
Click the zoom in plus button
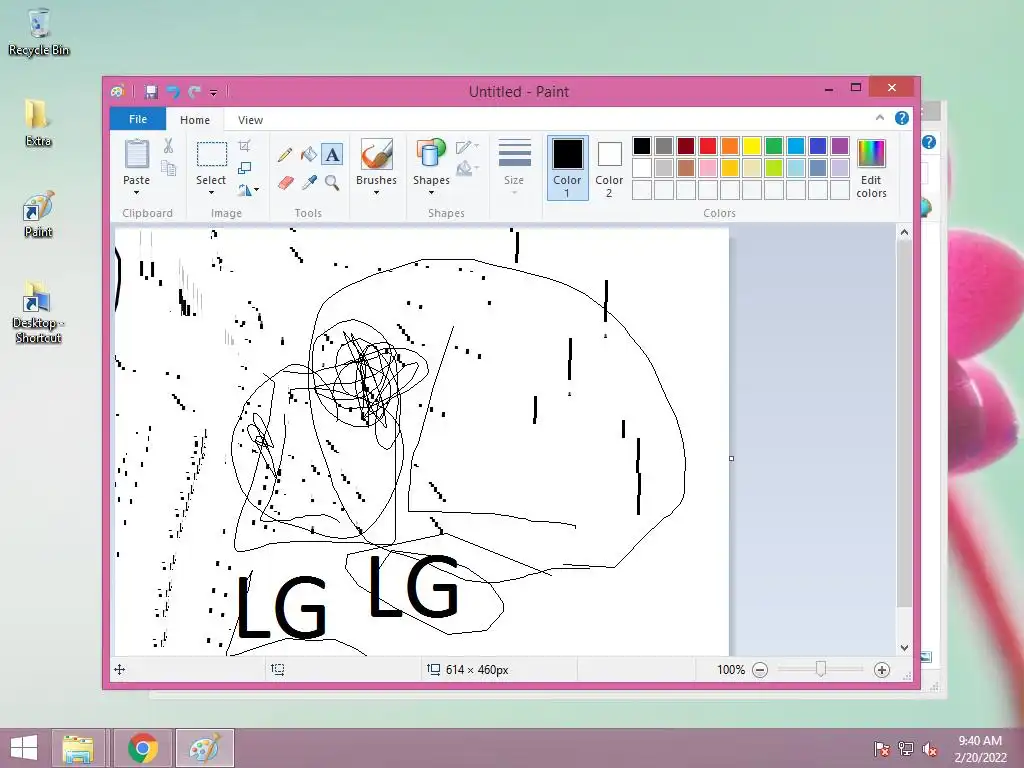tap(882, 670)
